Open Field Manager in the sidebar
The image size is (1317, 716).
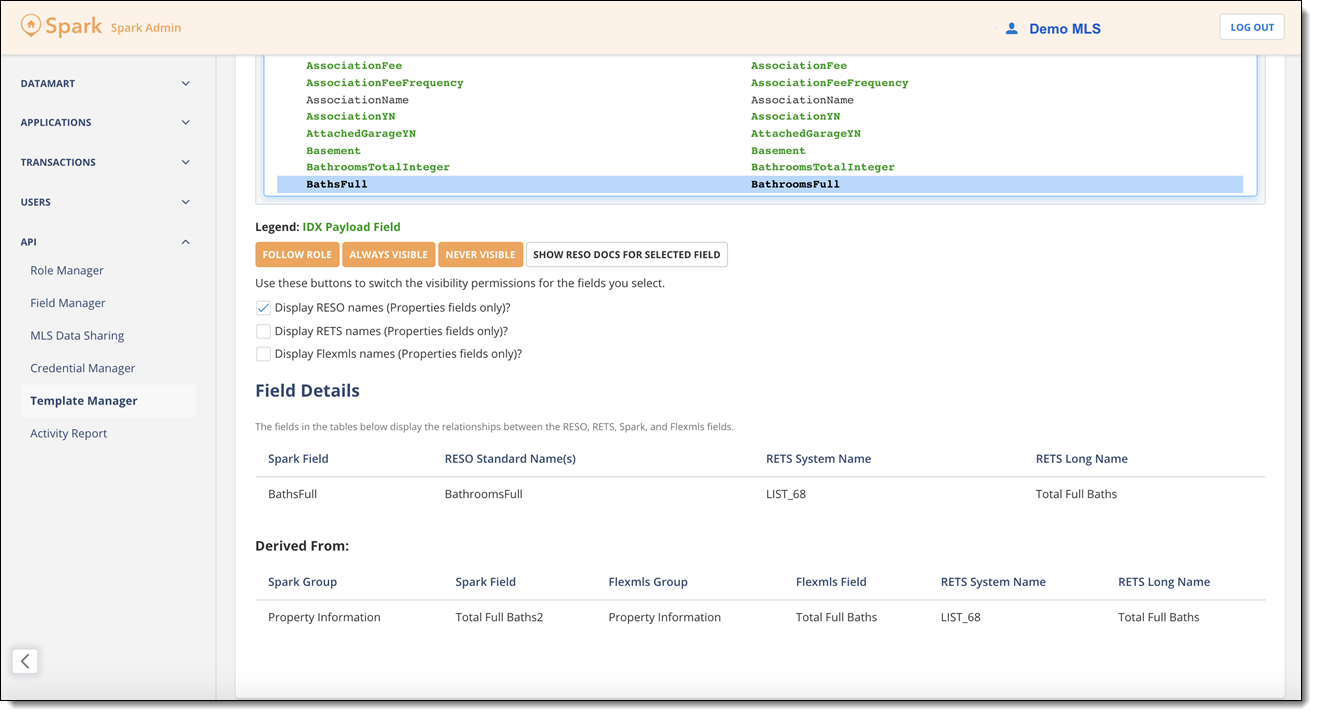(x=68, y=303)
